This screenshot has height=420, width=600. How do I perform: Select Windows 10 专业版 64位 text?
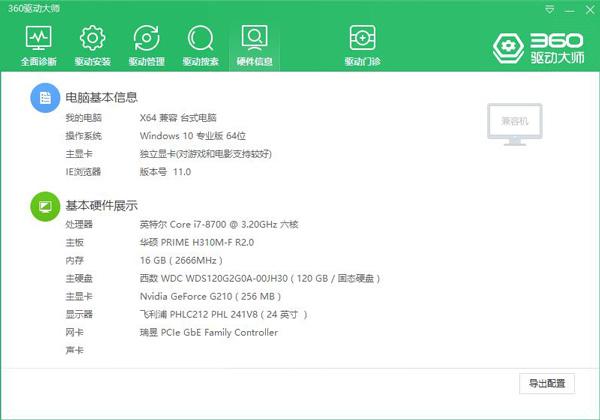click(x=193, y=136)
